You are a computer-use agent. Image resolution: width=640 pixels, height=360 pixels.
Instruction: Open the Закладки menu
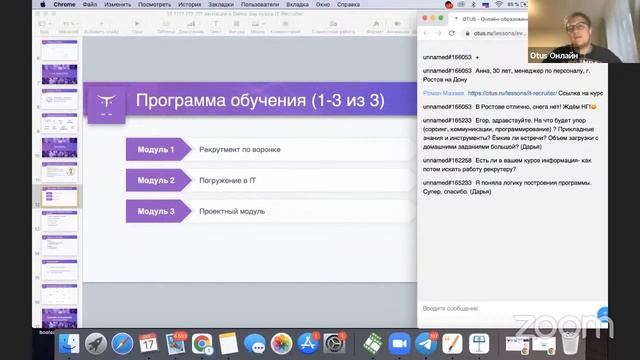point(221,4)
